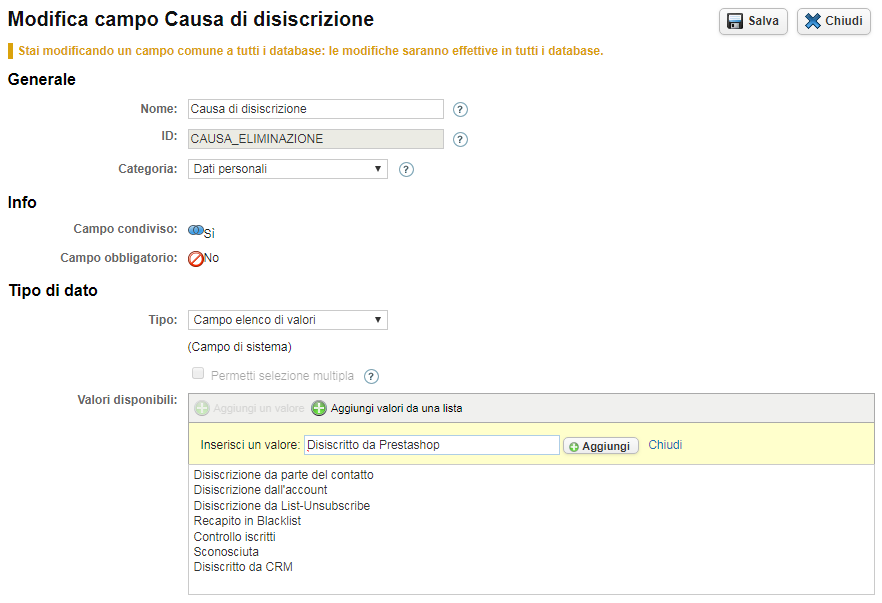Select Disiscritto da CRM value
This screenshot has height=603, width=882.
click(243, 567)
